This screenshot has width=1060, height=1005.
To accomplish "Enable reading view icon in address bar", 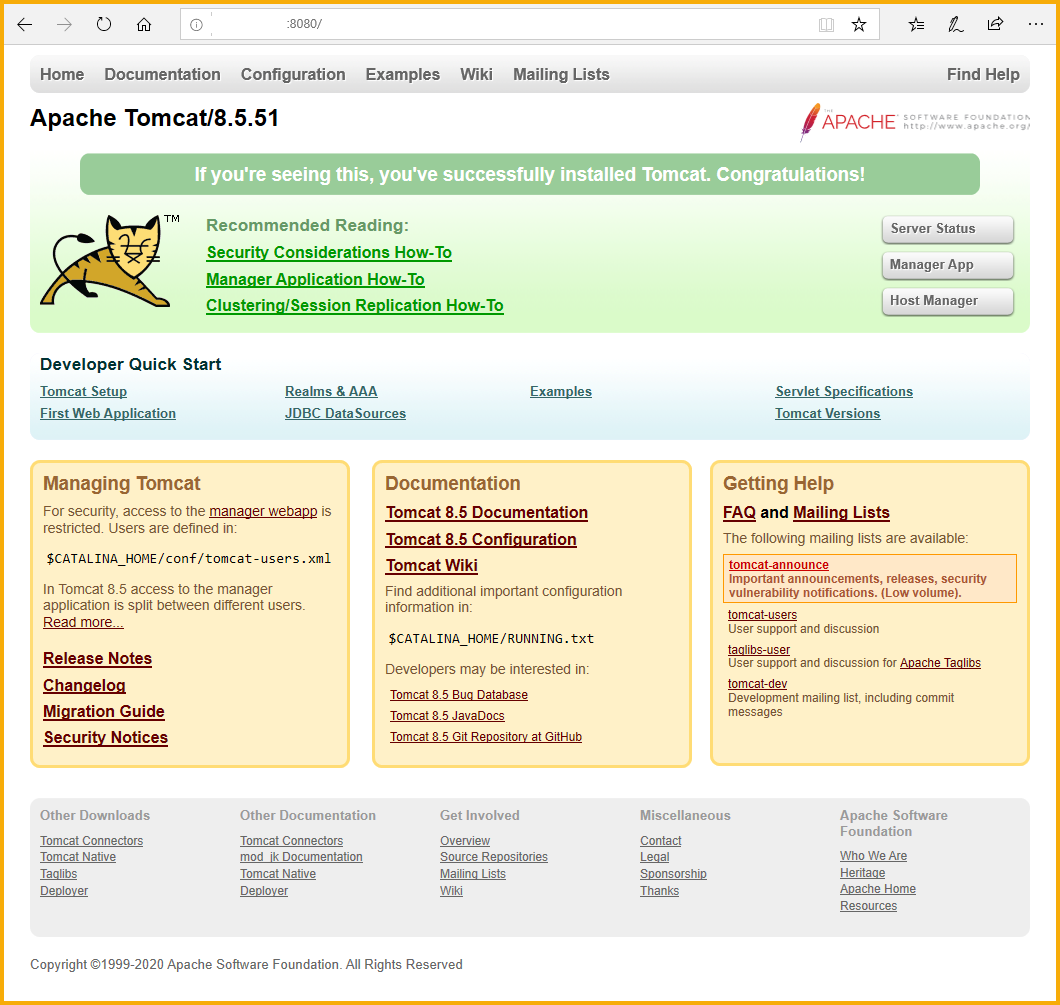I will (826, 25).
